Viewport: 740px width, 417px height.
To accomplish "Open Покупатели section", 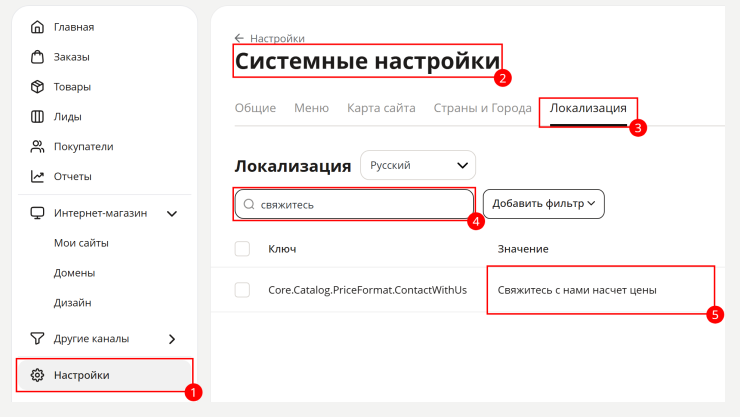I will coord(84,147).
